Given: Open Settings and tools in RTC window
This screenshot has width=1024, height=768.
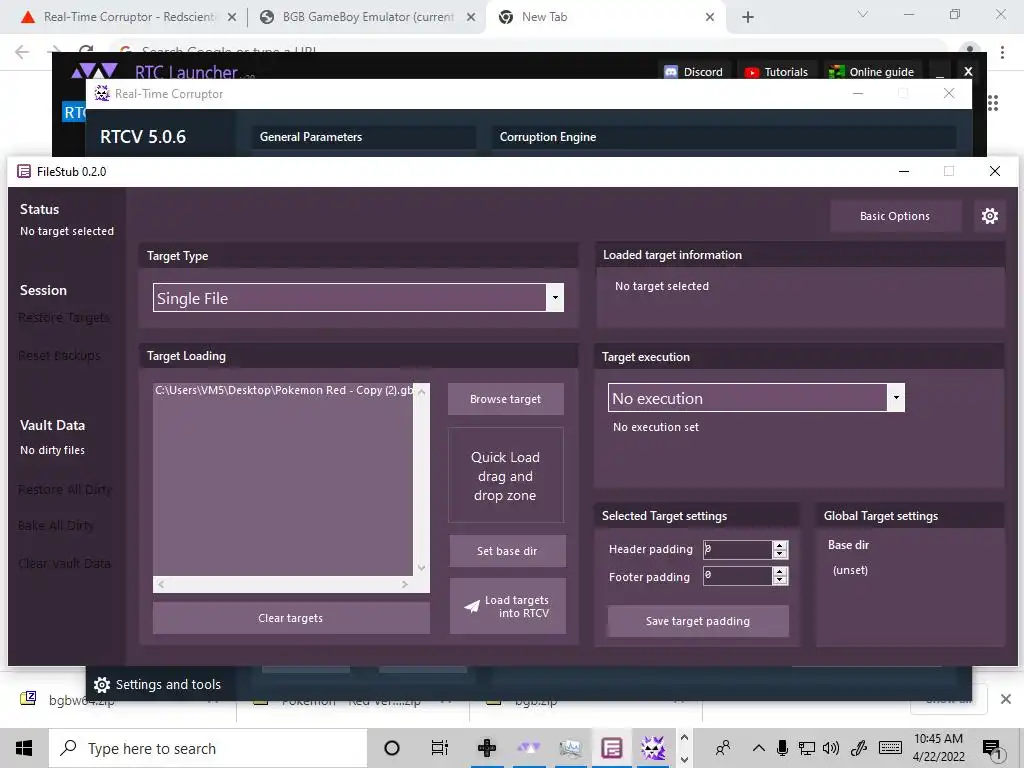Looking at the screenshot, I should pyautogui.click(x=157, y=684).
